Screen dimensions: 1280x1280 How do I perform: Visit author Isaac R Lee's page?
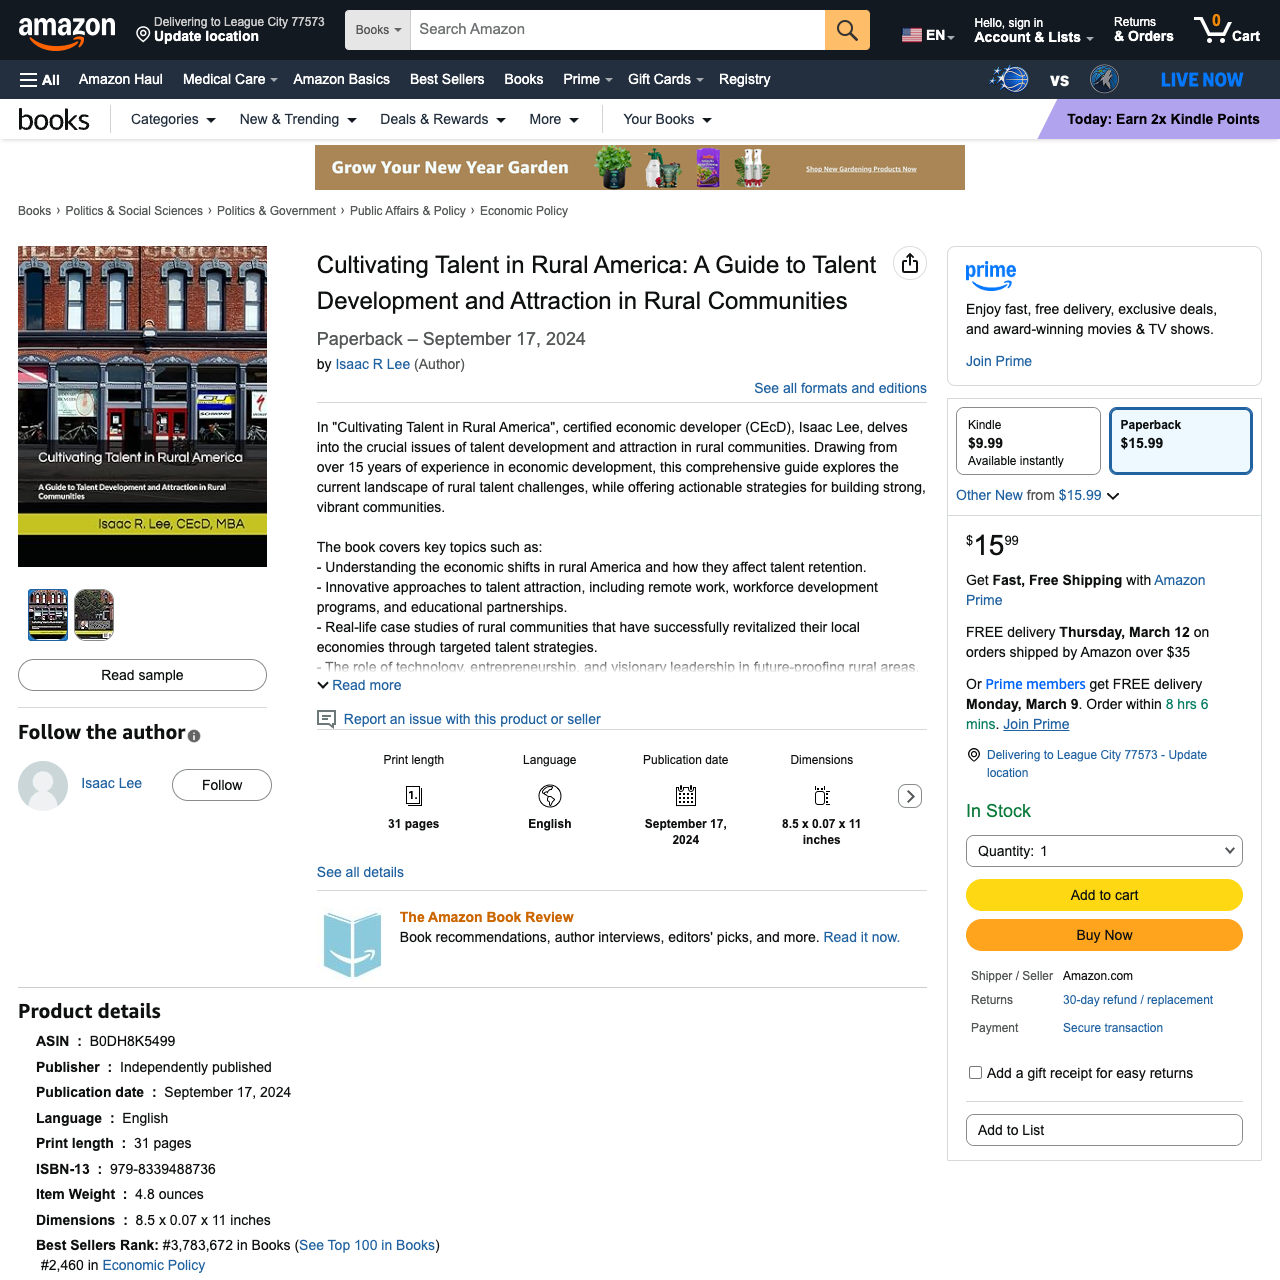[372, 364]
